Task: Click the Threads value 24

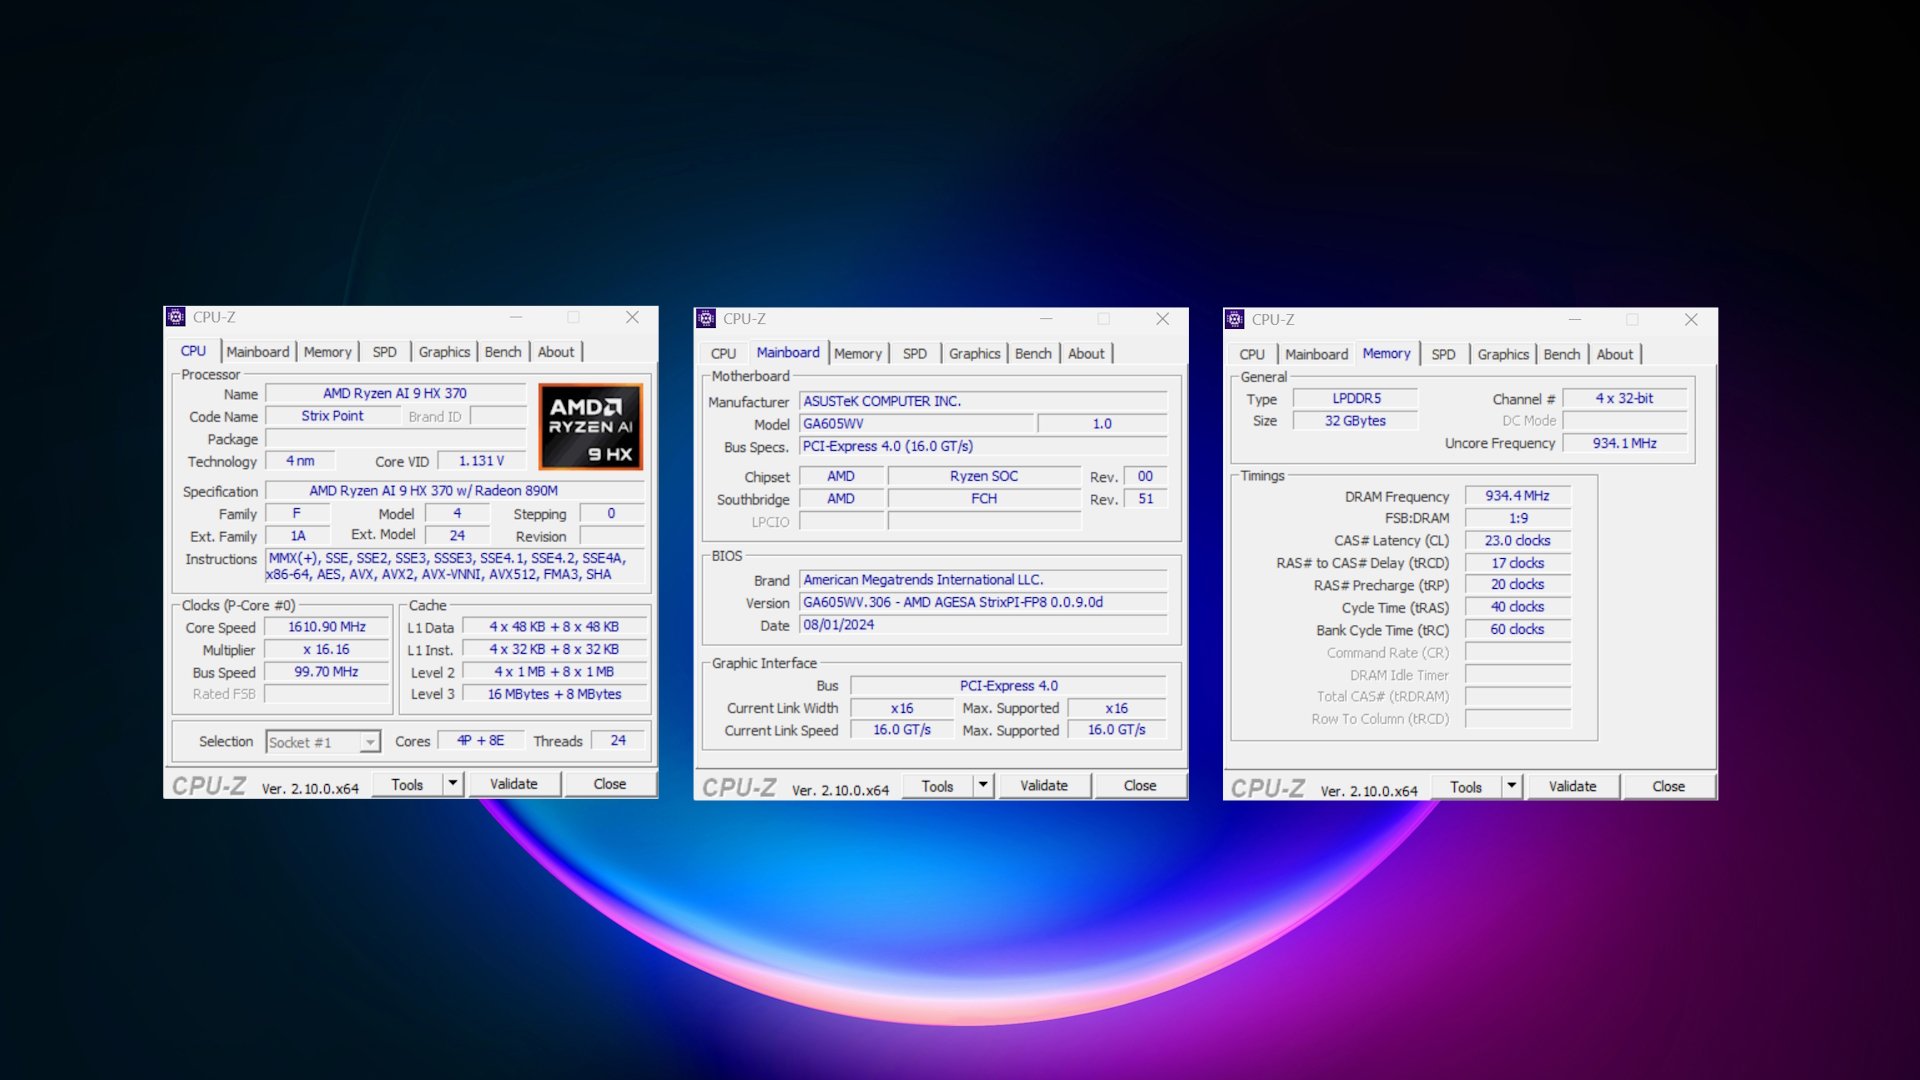Action: (x=618, y=741)
